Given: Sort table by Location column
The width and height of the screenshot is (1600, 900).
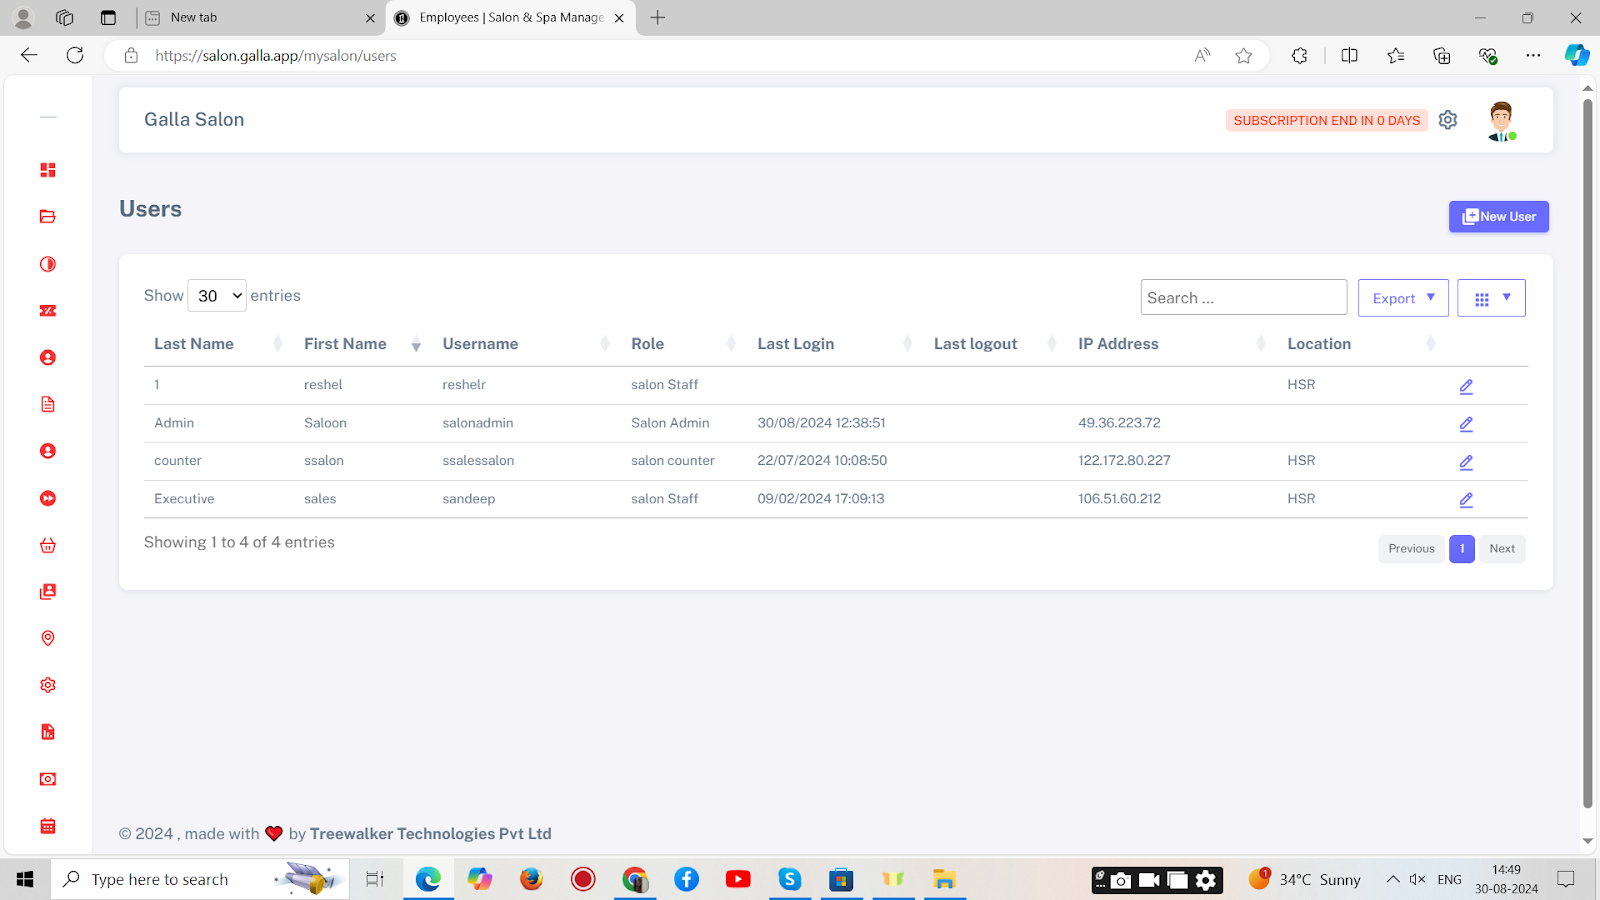Looking at the screenshot, I should pyautogui.click(x=1361, y=344).
